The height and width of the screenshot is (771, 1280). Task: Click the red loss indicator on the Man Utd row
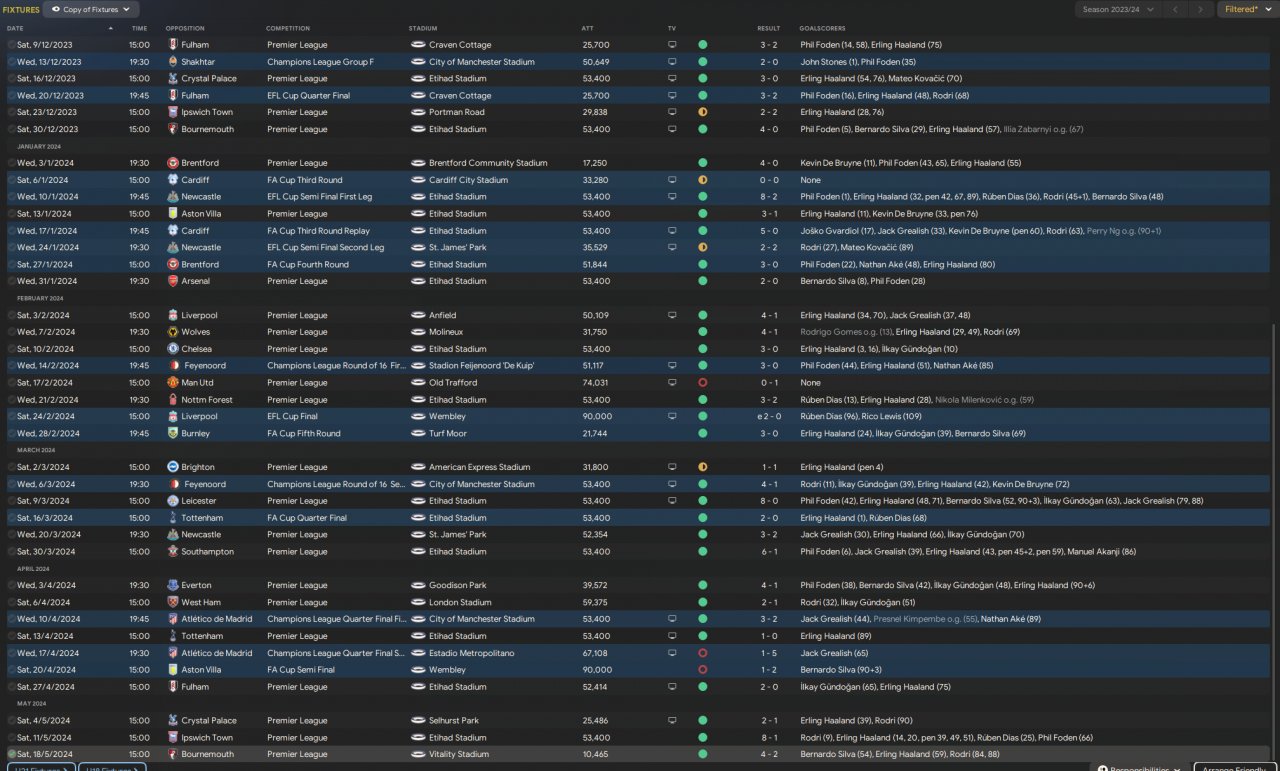pos(703,383)
